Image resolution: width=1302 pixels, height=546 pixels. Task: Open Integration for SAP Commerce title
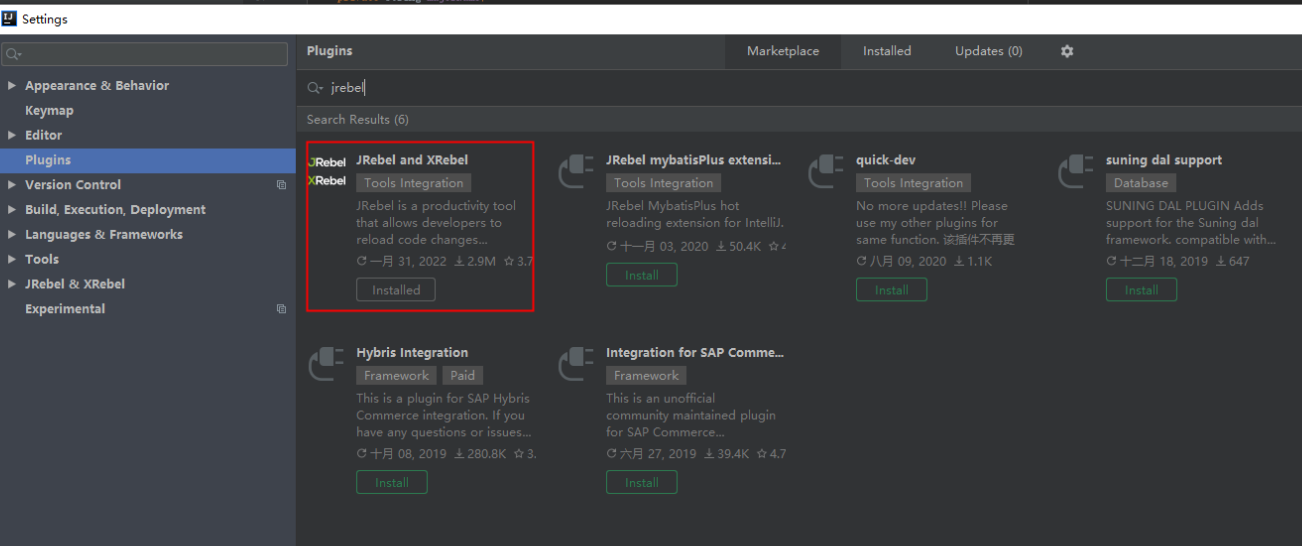tap(695, 353)
